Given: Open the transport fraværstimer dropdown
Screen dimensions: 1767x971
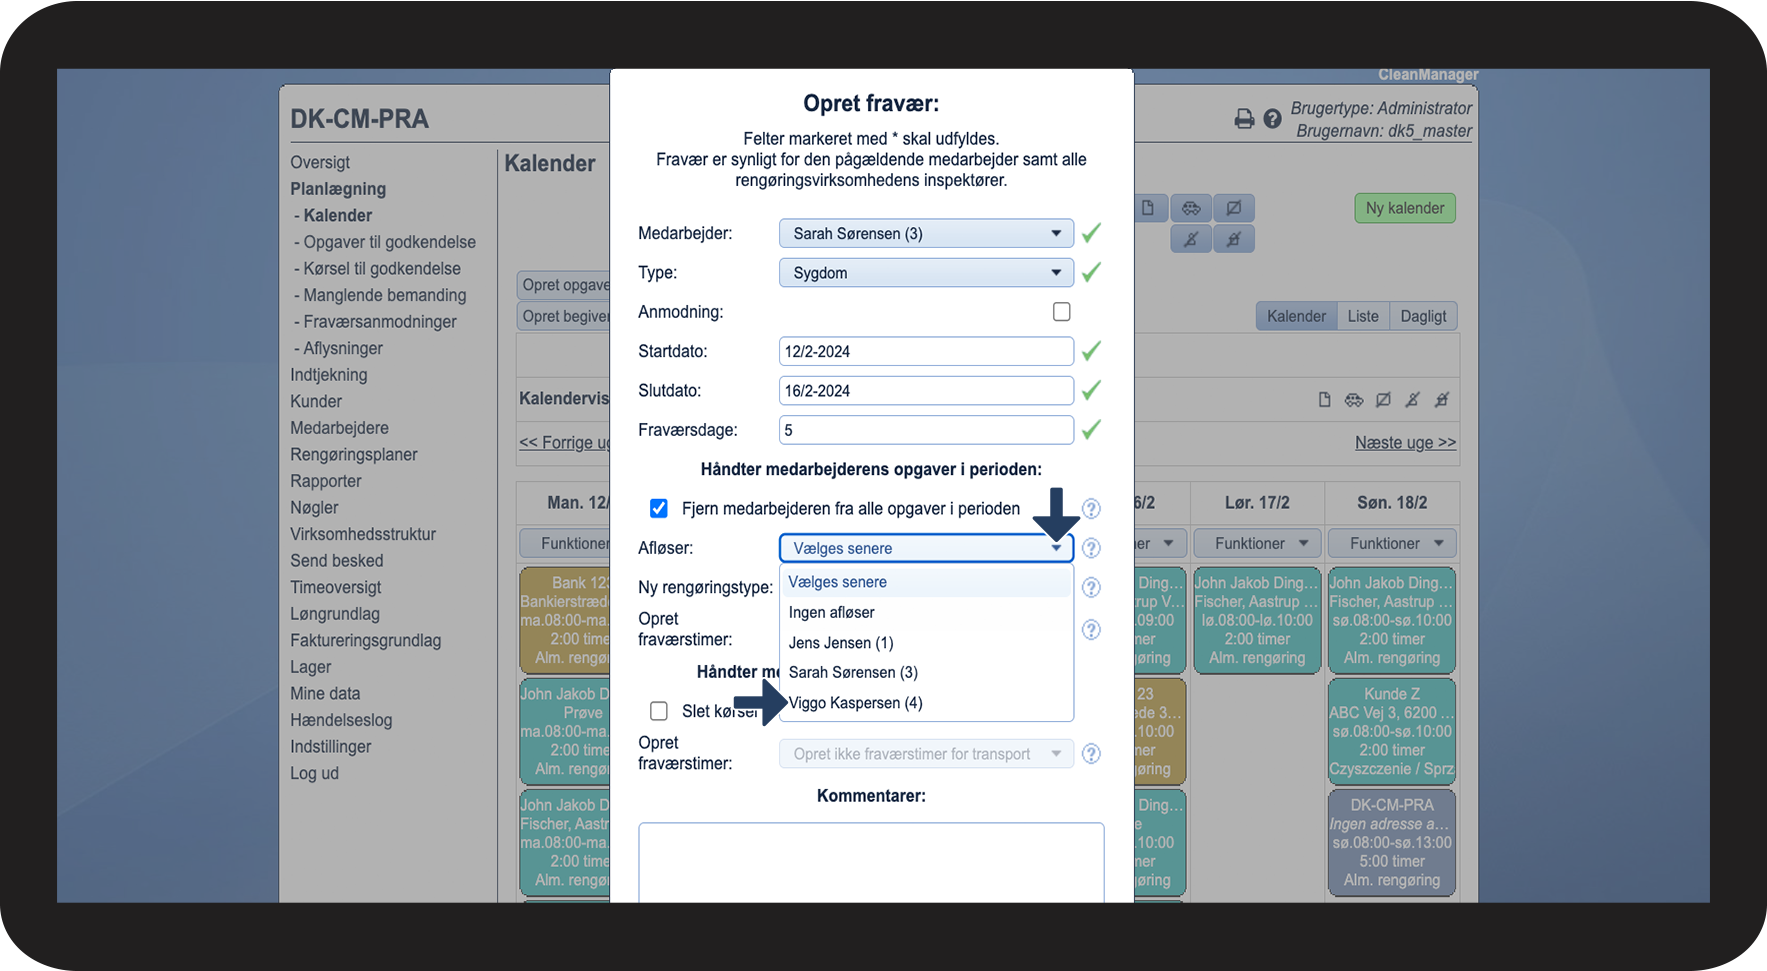Looking at the screenshot, I should (x=926, y=754).
